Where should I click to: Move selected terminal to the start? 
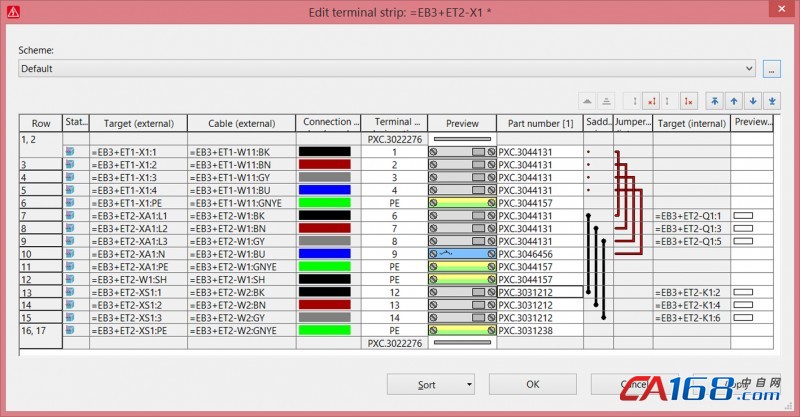click(715, 101)
